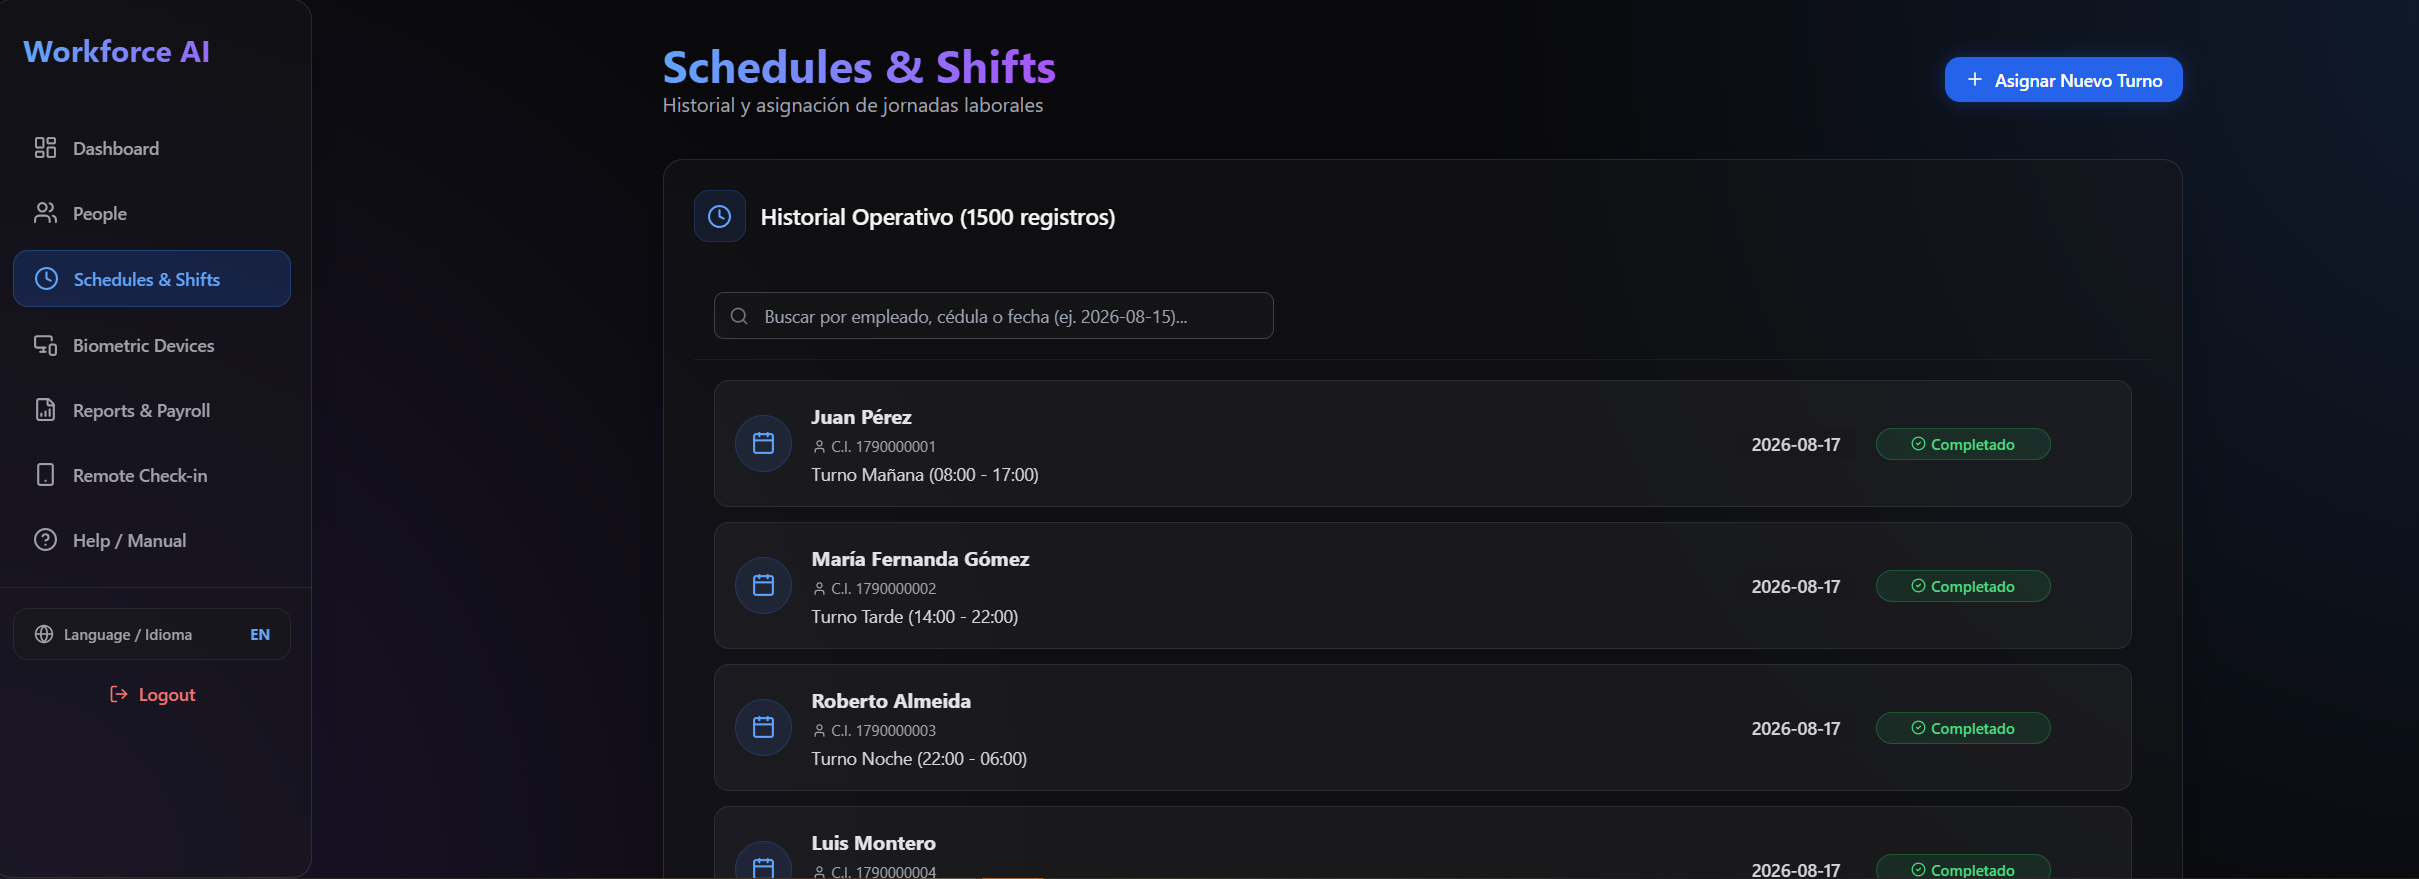Select the Luis Montero shift record
Viewport: 2419px width, 879px height.
coord(1422,843)
